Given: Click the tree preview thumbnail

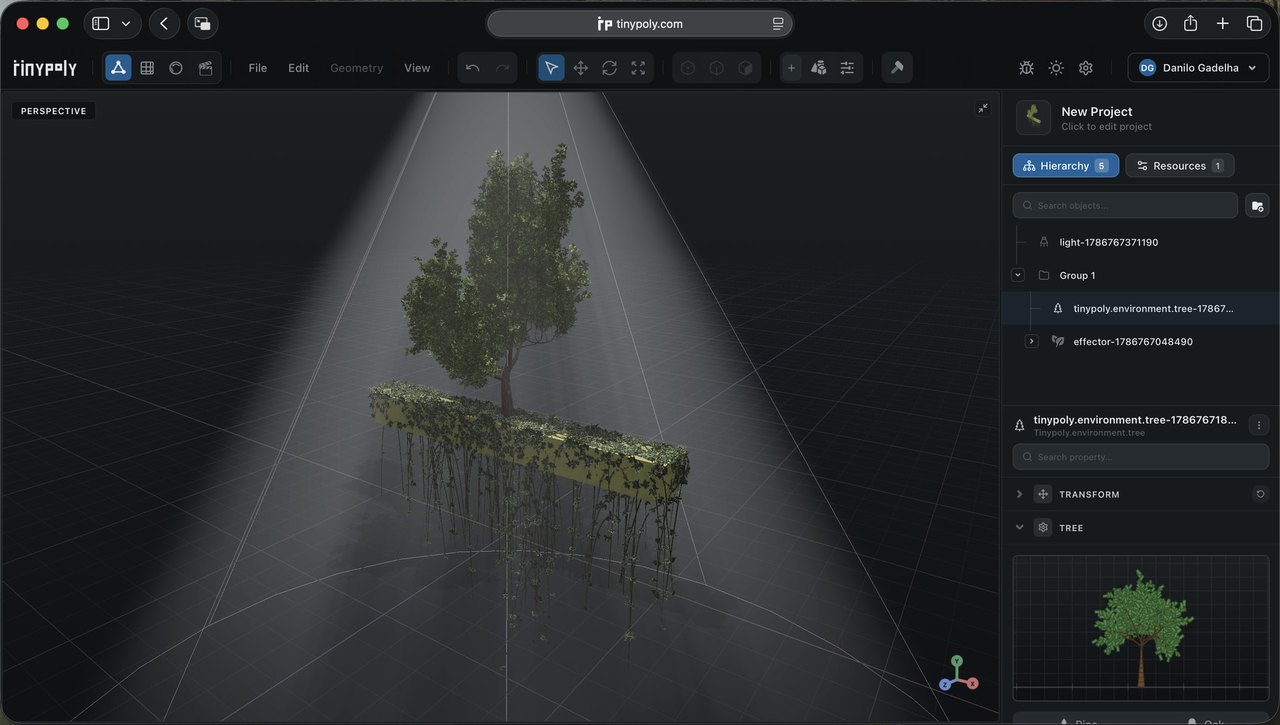Looking at the screenshot, I should point(1141,628).
